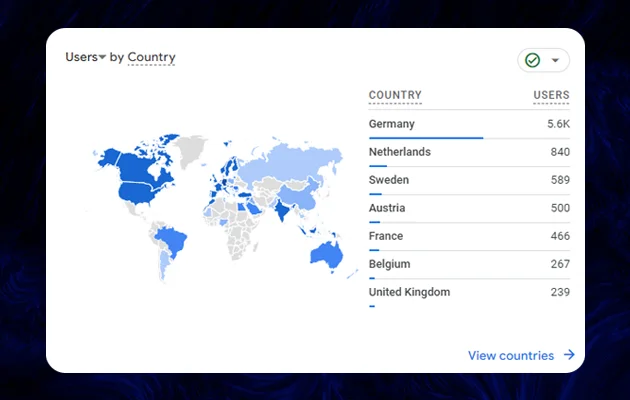Image resolution: width=630 pixels, height=400 pixels.
Task: Expand the Users metric dropdown
Action: point(102,58)
